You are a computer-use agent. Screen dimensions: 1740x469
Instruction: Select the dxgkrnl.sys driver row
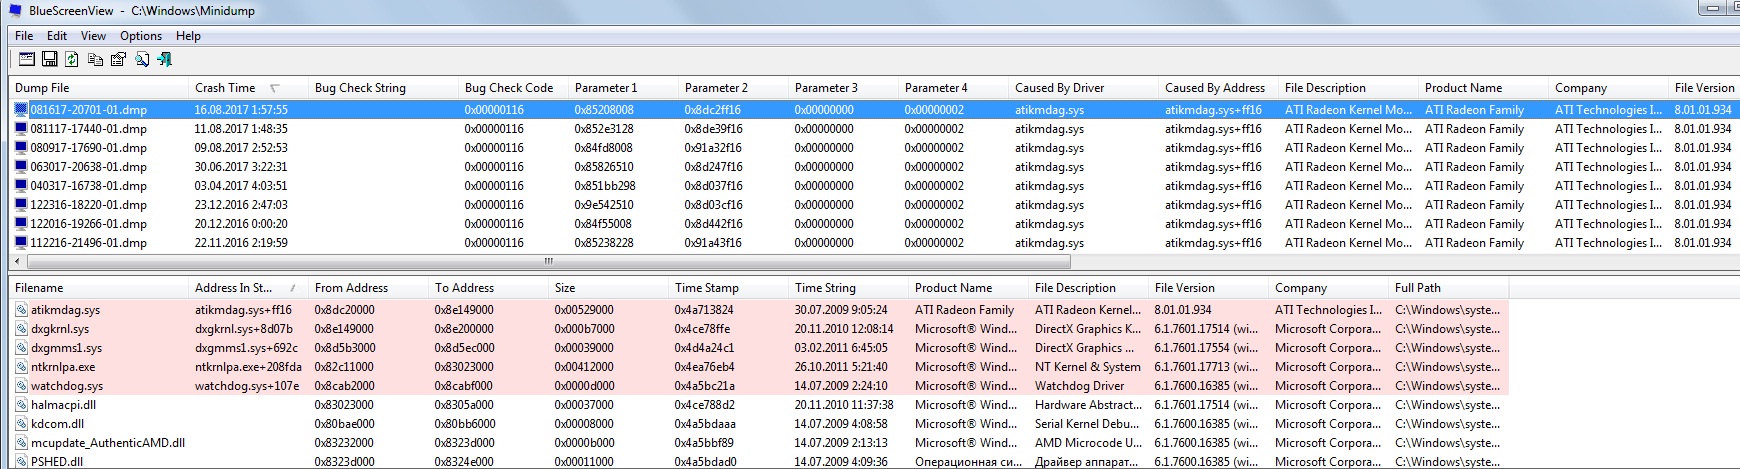pos(60,329)
